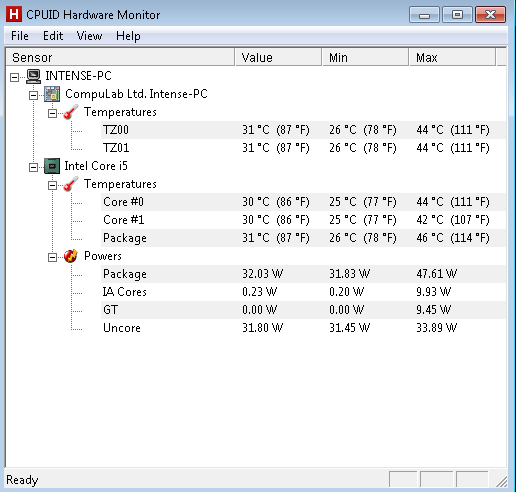Collapse the CompuLab Temperatures branch

tap(52, 113)
